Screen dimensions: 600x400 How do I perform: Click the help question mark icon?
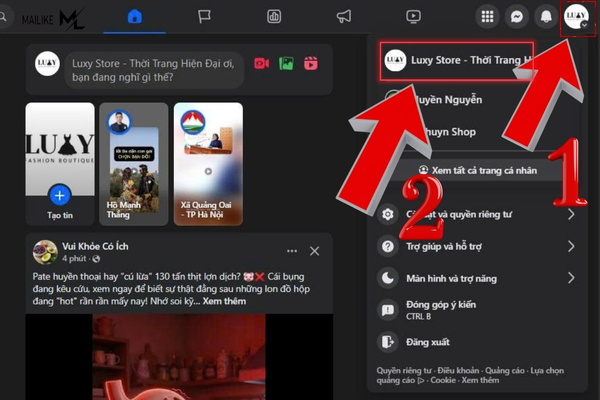pyautogui.click(x=388, y=246)
